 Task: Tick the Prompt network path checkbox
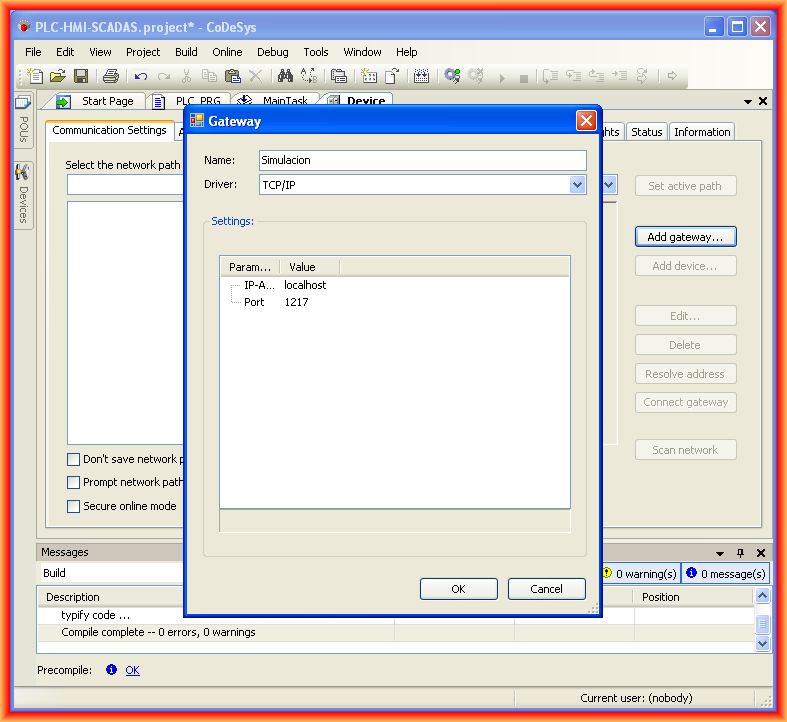pos(73,483)
